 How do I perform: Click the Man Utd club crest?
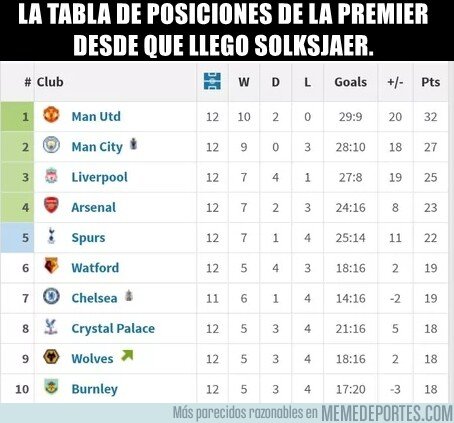(51, 115)
